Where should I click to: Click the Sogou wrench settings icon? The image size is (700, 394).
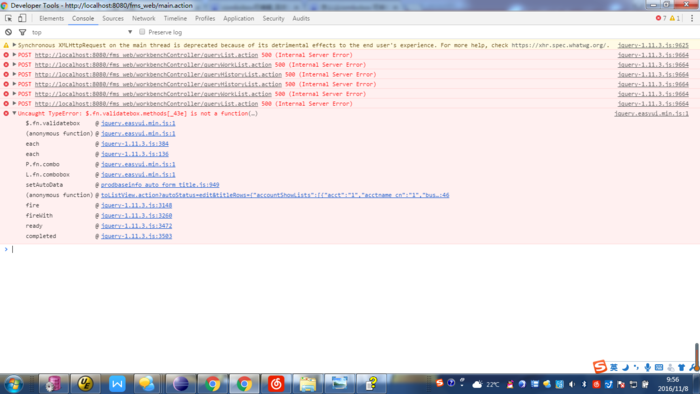point(693,367)
